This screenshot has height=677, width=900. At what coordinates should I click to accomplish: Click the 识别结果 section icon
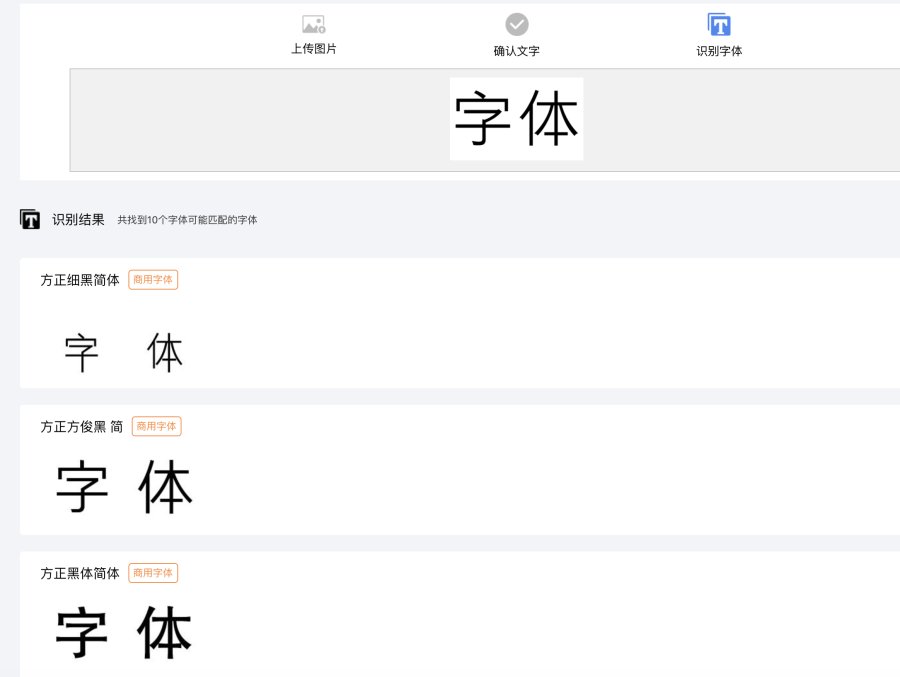30,219
